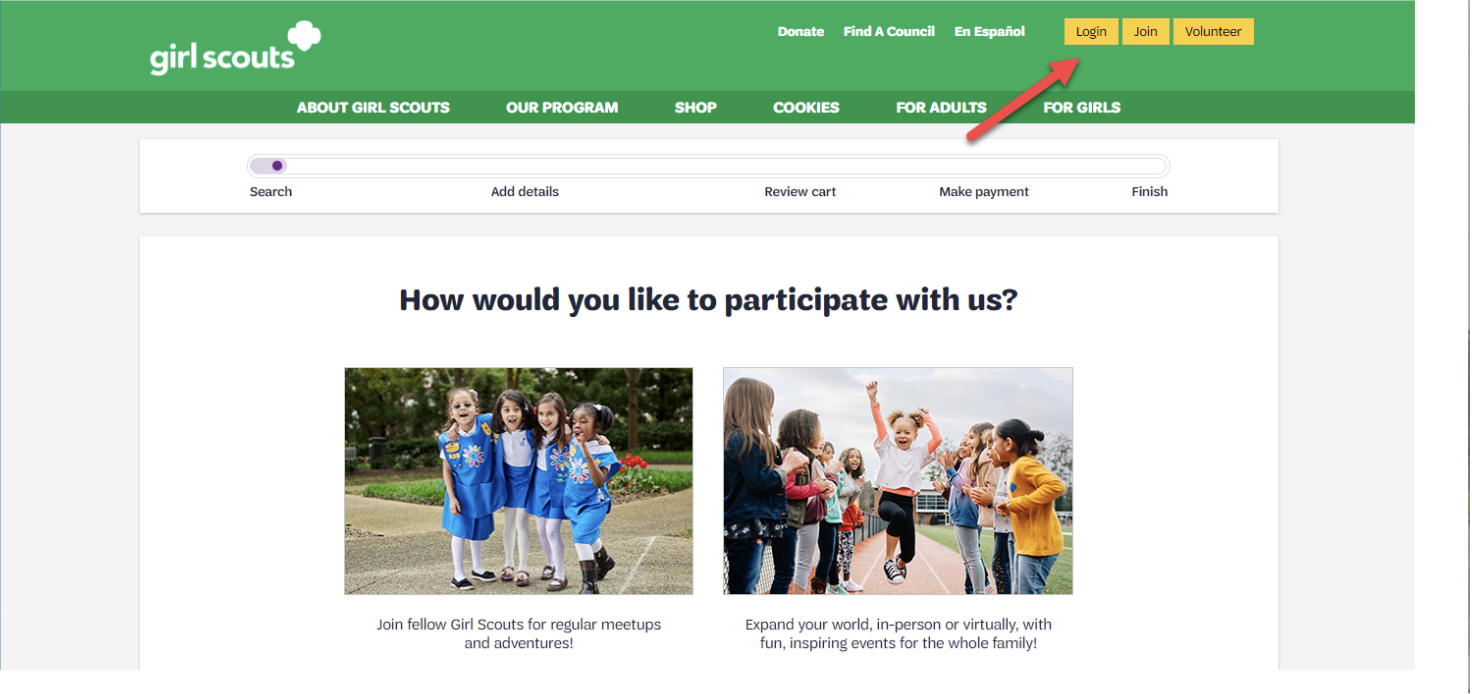Screen dimensions: 1472x694
Task: Switch to En Español
Action: pos(989,32)
